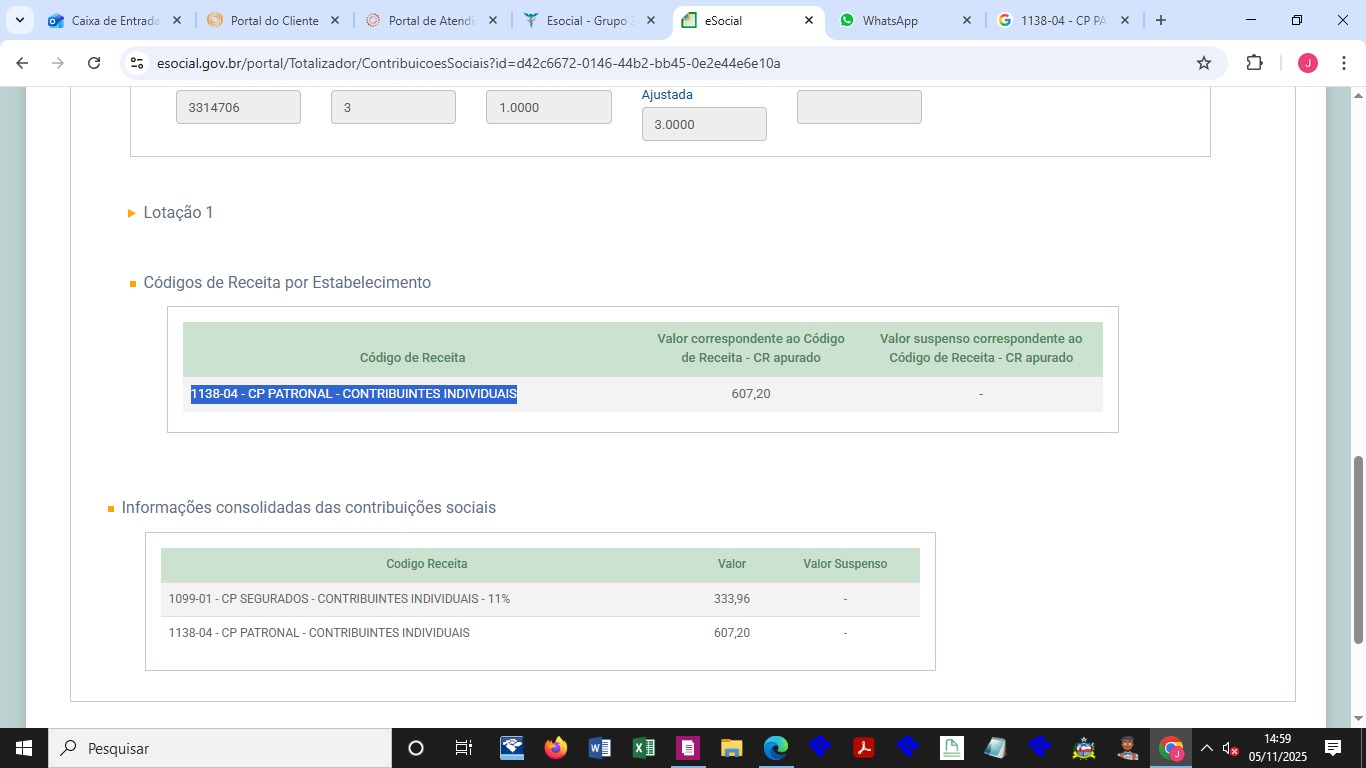Screen dimensions: 1366x768
Task: Bookmark this page with the star icon
Action: (x=1204, y=63)
